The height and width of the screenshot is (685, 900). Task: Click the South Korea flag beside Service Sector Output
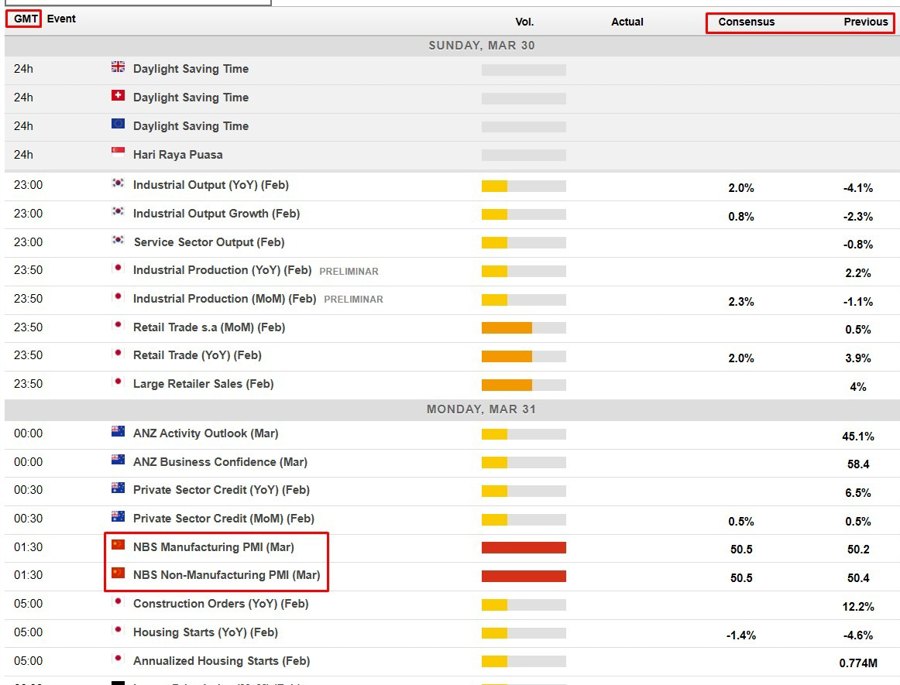118,242
